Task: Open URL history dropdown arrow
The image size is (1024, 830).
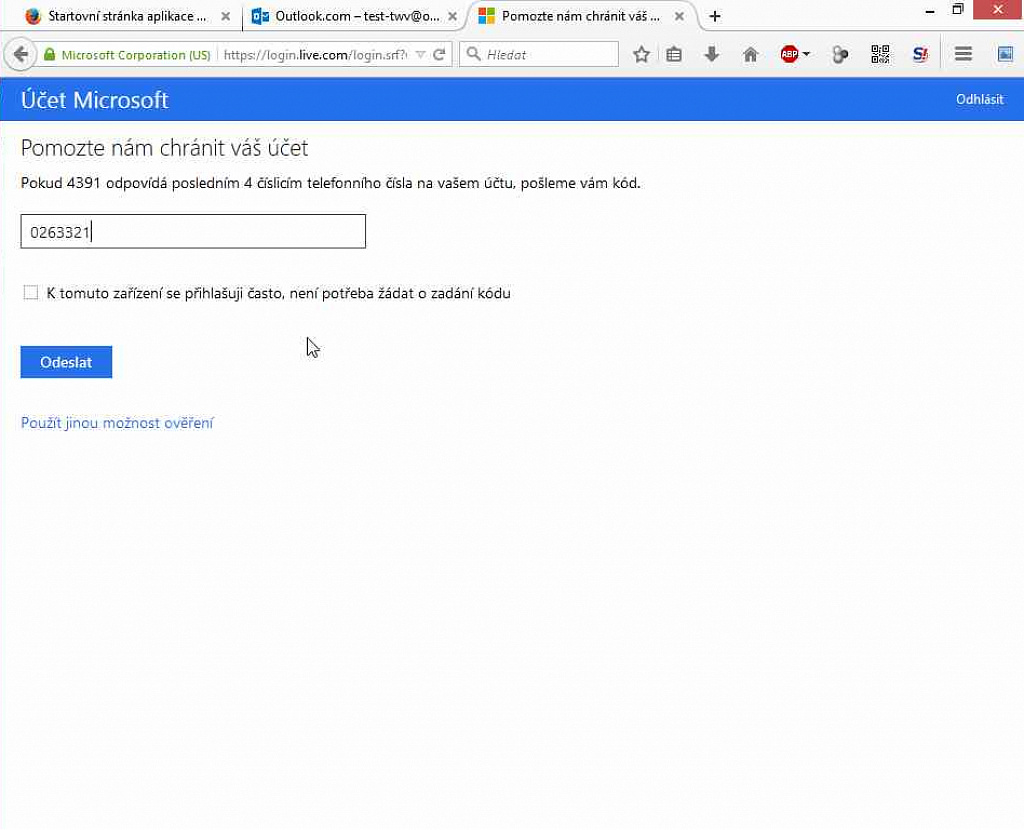Action: pyautogui.click(x=421, y=54)
